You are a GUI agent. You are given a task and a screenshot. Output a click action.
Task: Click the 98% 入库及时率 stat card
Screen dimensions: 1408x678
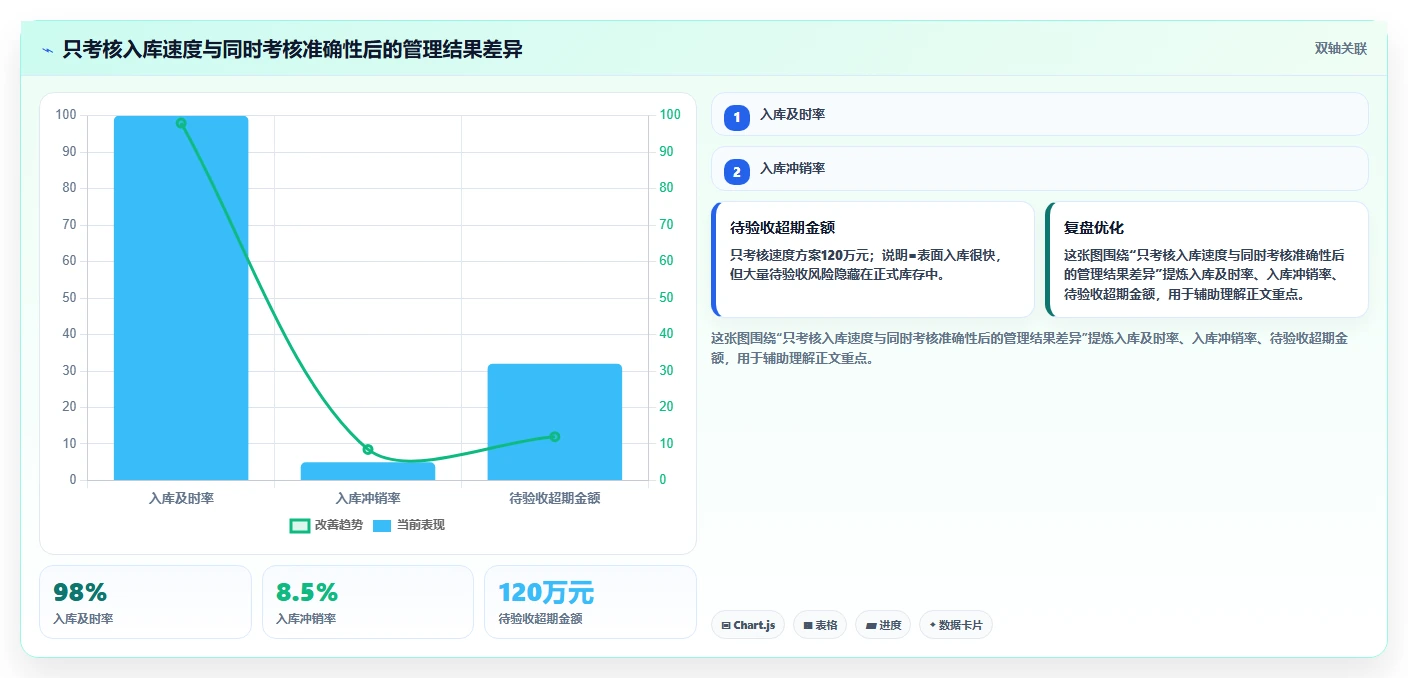click(x=145, y=602)
